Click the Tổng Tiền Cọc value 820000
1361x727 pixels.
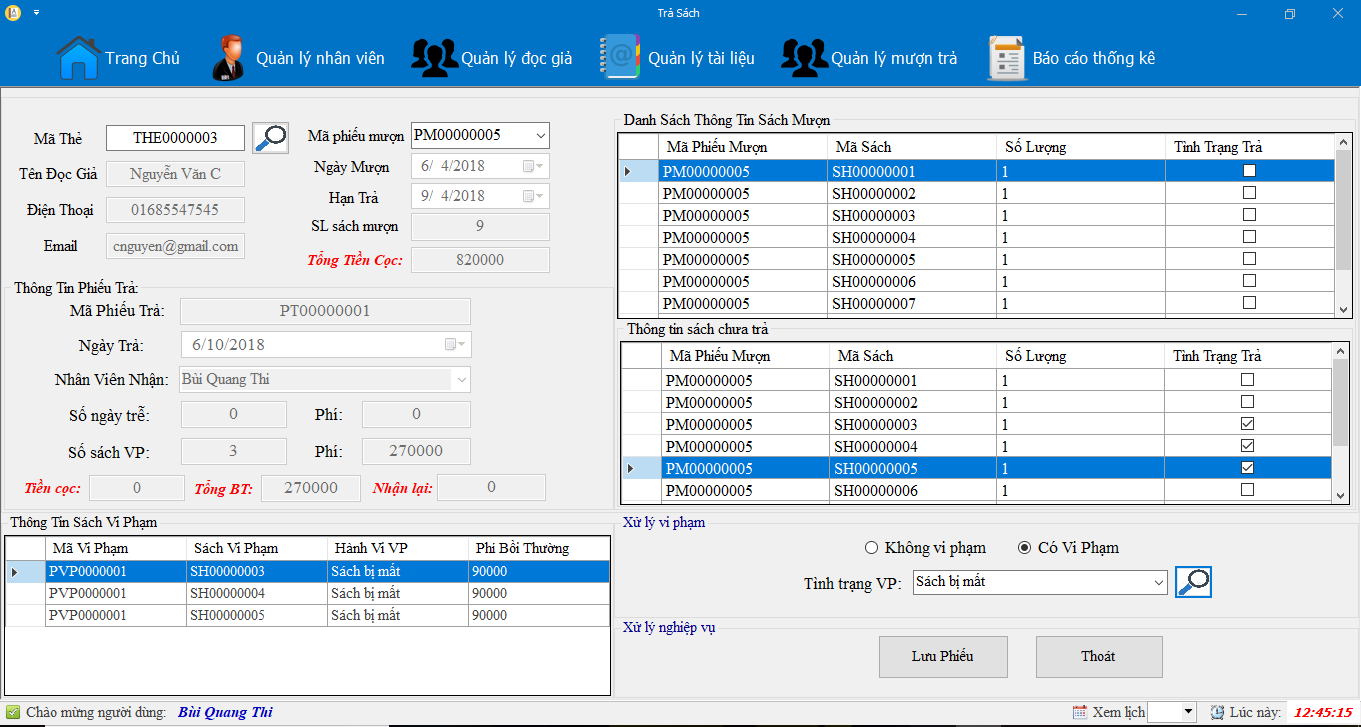480,260
